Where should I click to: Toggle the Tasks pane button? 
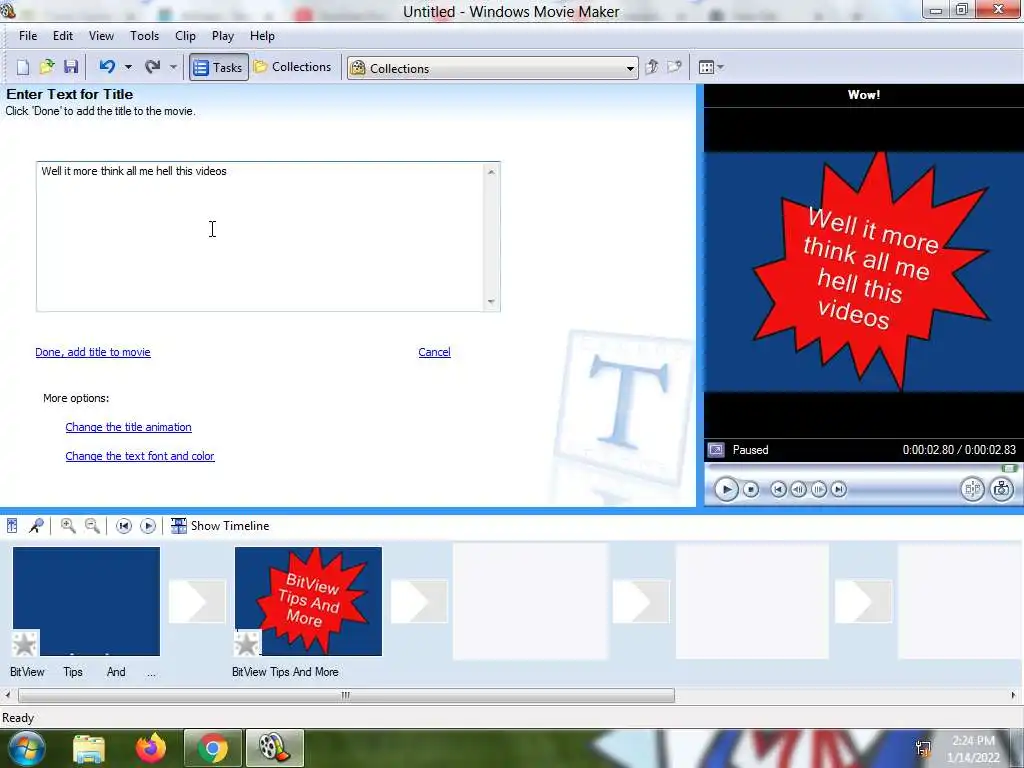tap(219, 67)
